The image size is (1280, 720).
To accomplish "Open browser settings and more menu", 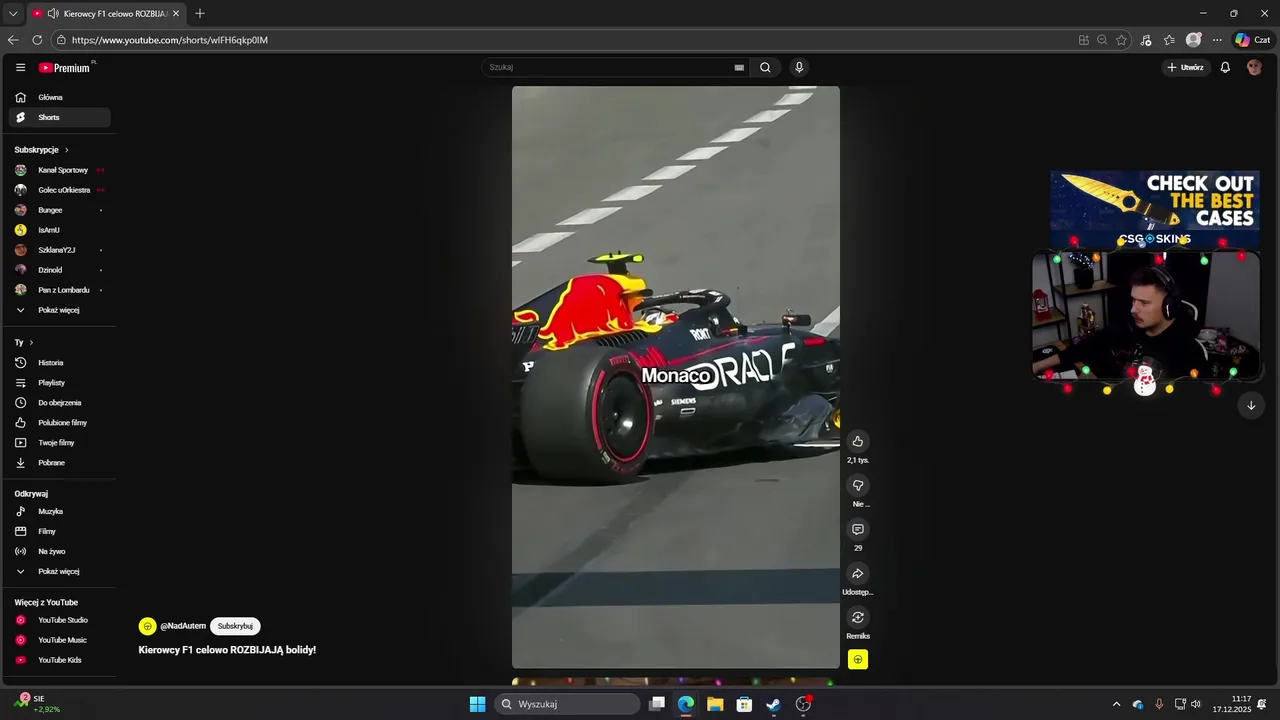I will pyautogui.click(x=1217, y=40).
